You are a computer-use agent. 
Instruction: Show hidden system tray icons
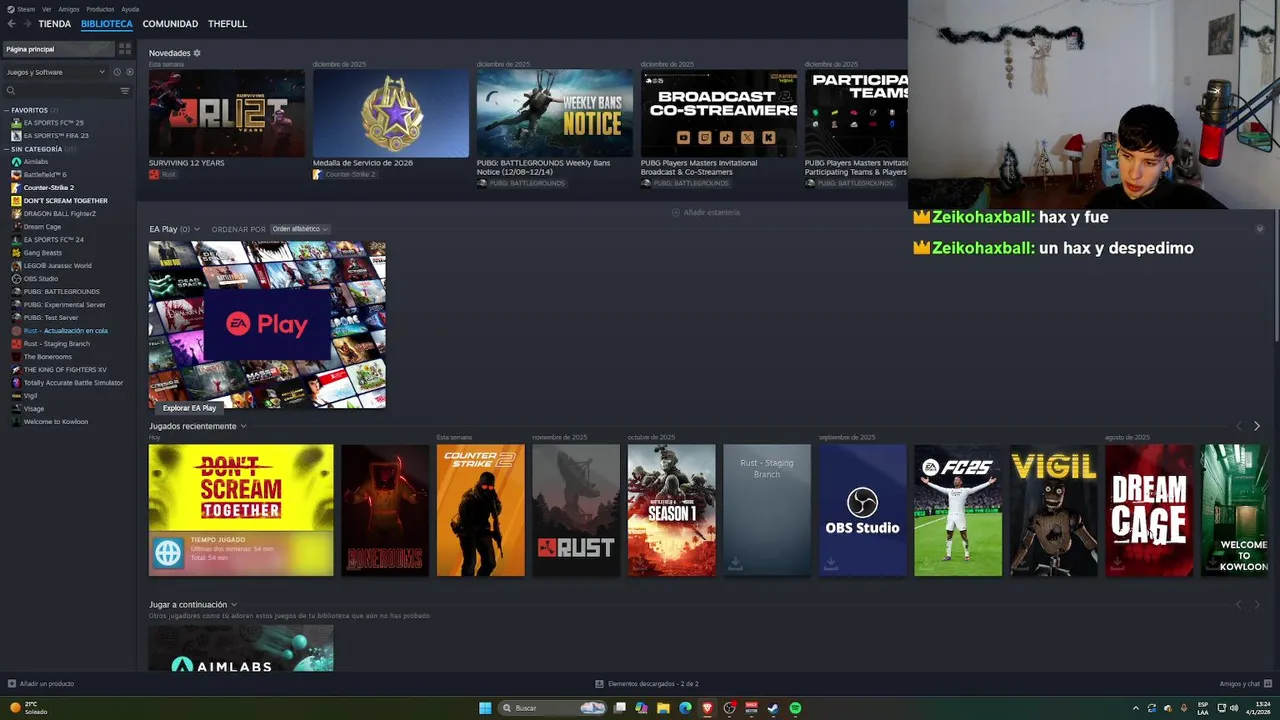1135,708
